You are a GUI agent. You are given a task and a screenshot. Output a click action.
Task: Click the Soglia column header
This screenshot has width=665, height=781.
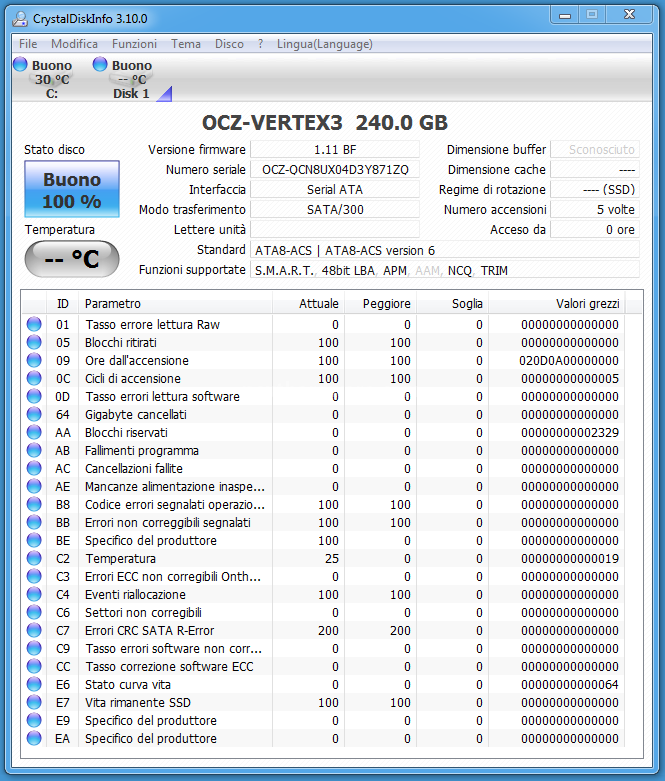tap(453, 304)
